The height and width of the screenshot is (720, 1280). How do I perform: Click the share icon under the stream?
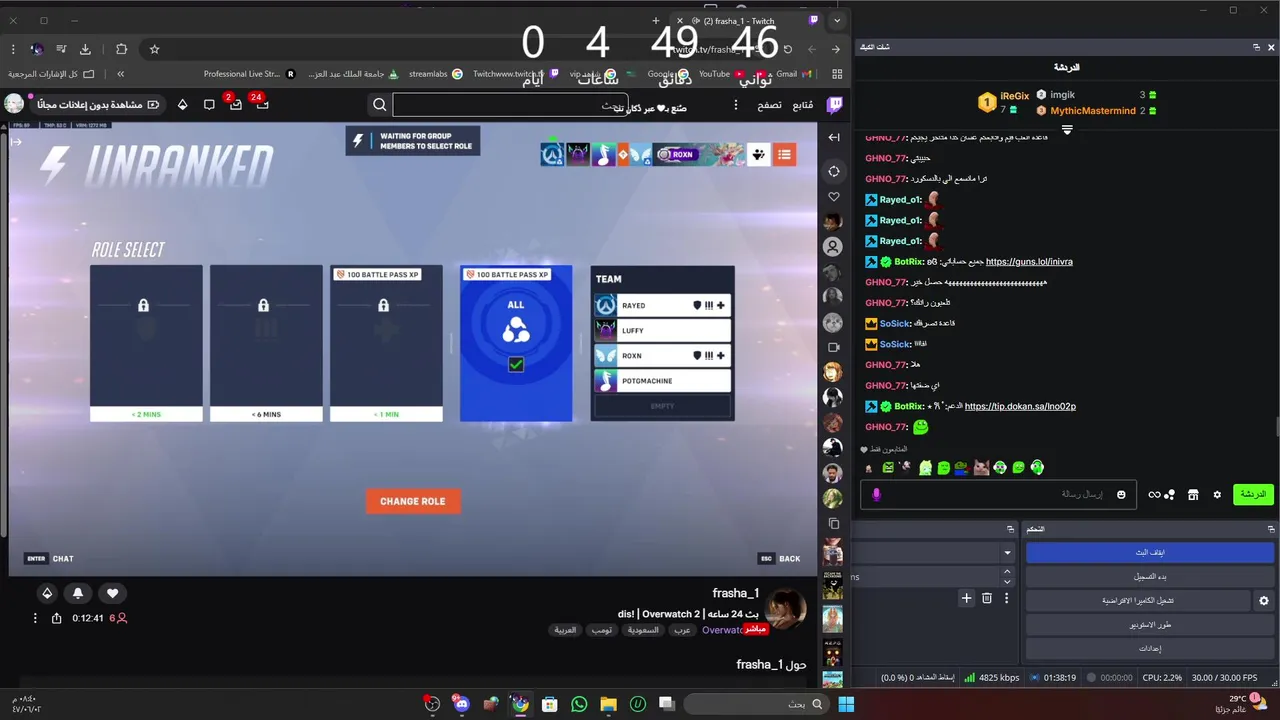pyautogui.click(x=57, y=618)
